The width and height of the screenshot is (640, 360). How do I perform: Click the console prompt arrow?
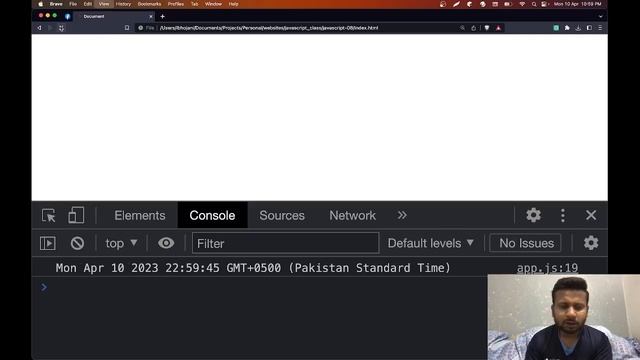pos(44,287)
